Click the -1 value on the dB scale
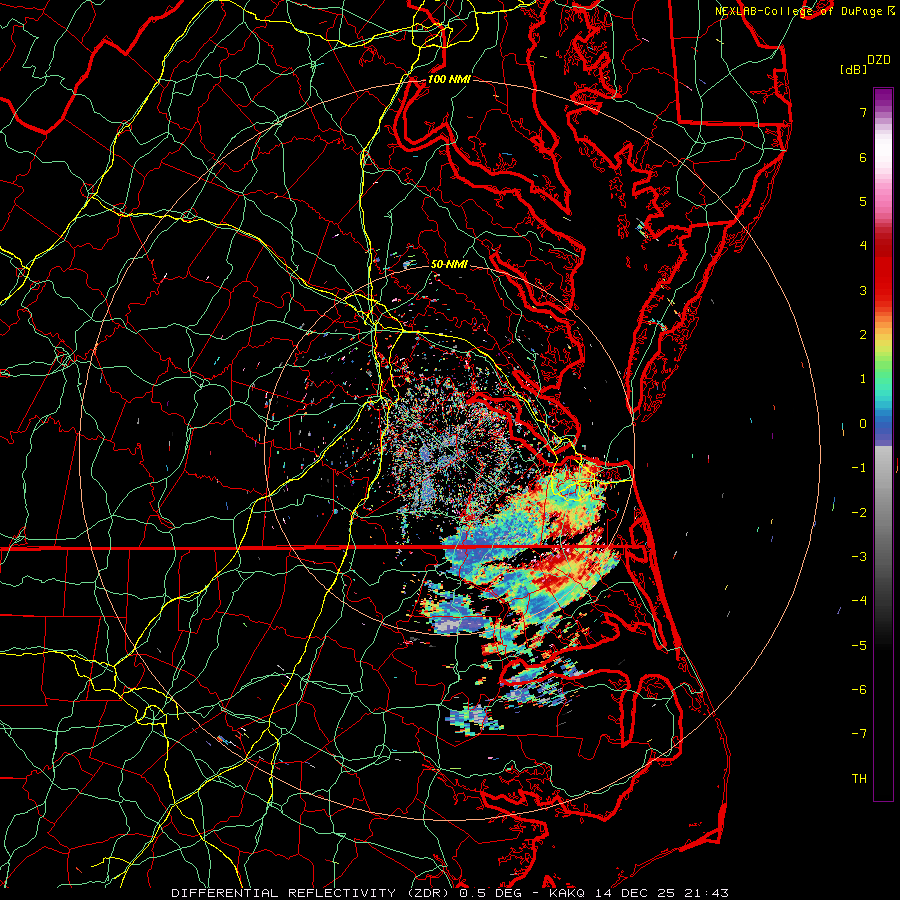 pyautogui.click(x=859, y=468)
